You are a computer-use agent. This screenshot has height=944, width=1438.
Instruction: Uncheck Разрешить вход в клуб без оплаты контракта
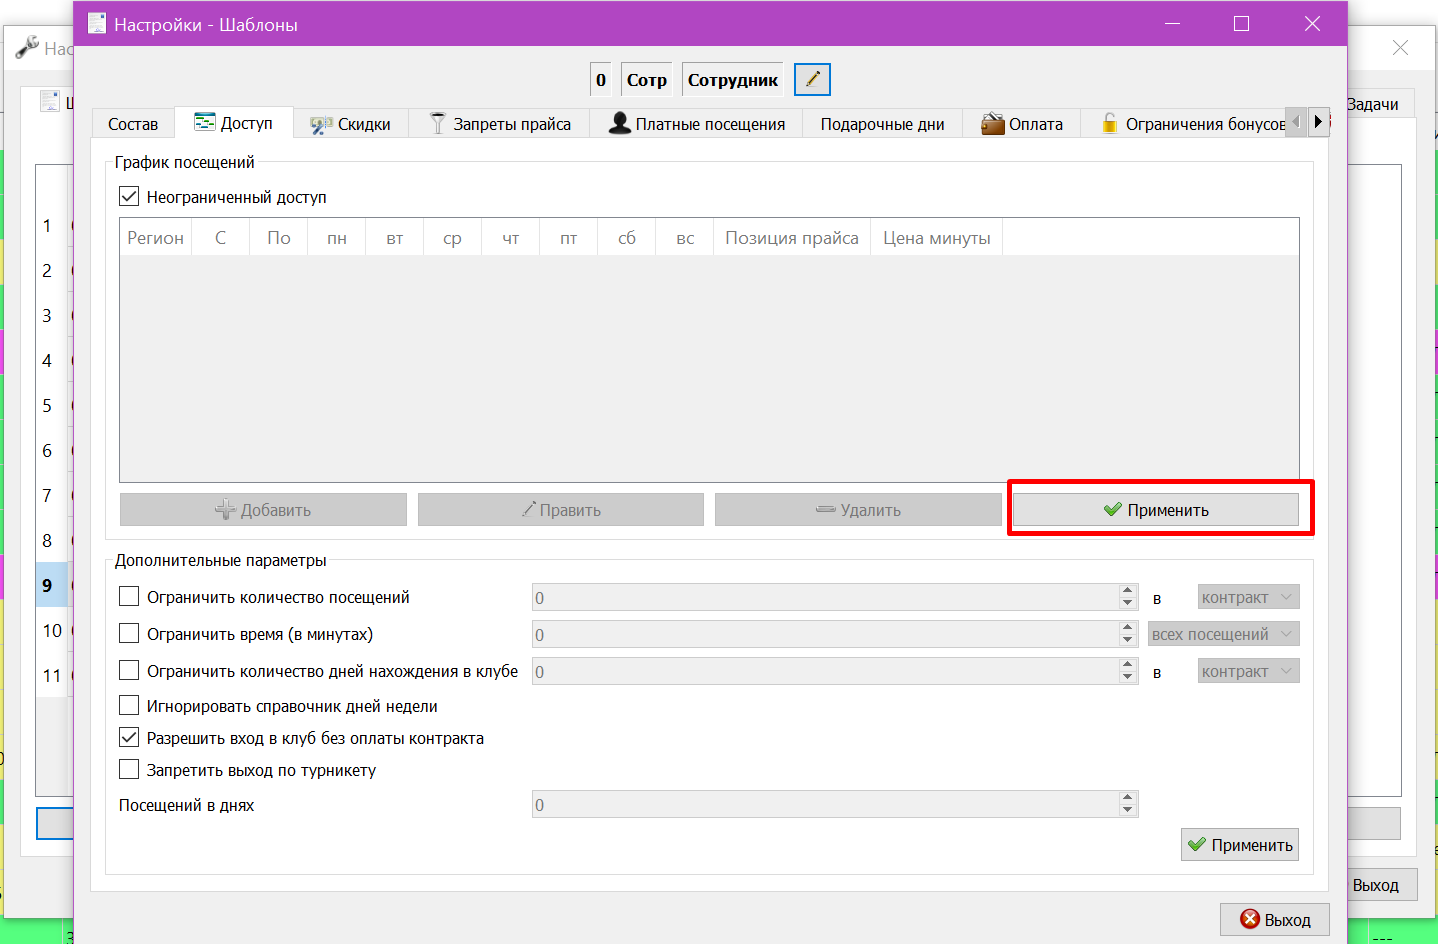[129, 738]
